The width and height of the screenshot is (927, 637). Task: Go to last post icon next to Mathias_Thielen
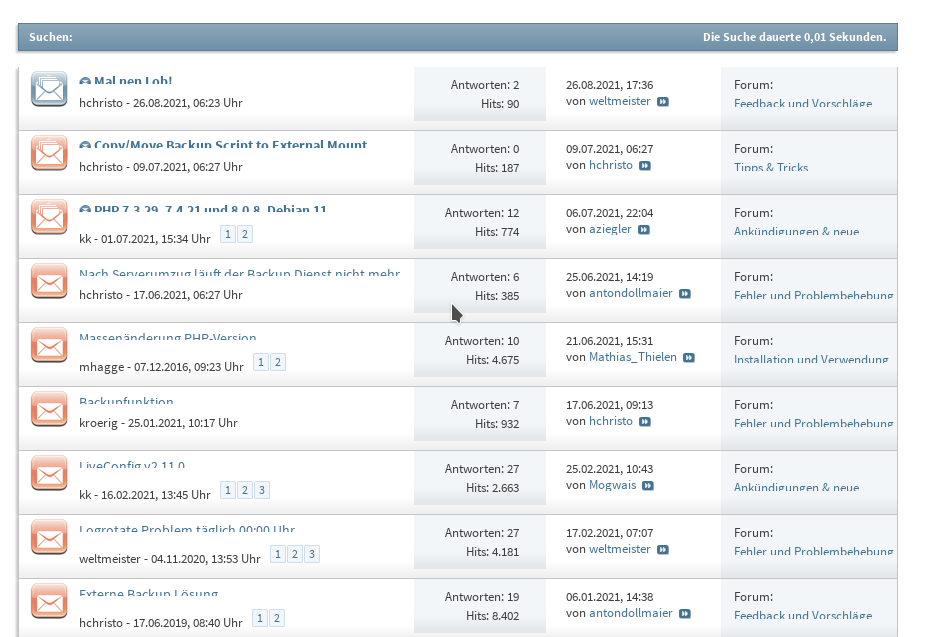689,358
